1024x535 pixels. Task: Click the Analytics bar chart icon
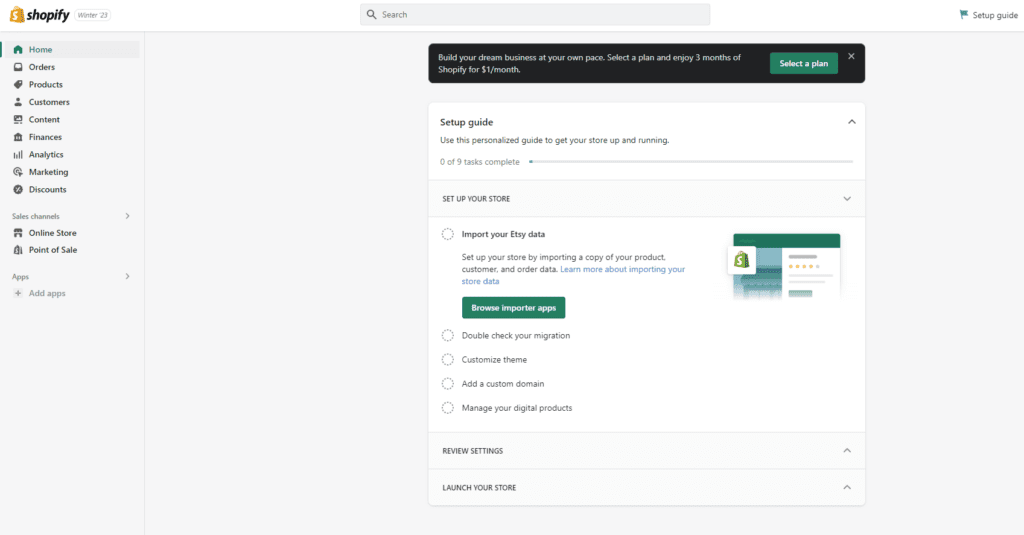click(x=18, y=155)
